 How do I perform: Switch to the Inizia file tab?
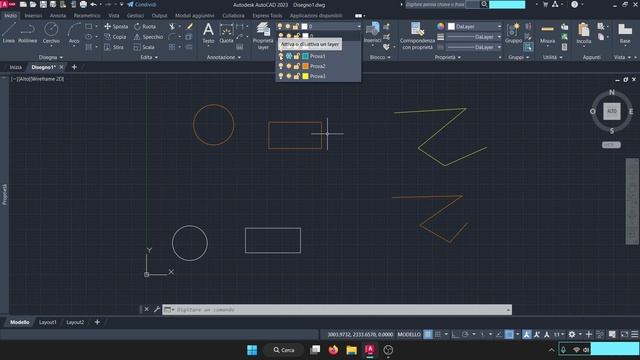16,67
